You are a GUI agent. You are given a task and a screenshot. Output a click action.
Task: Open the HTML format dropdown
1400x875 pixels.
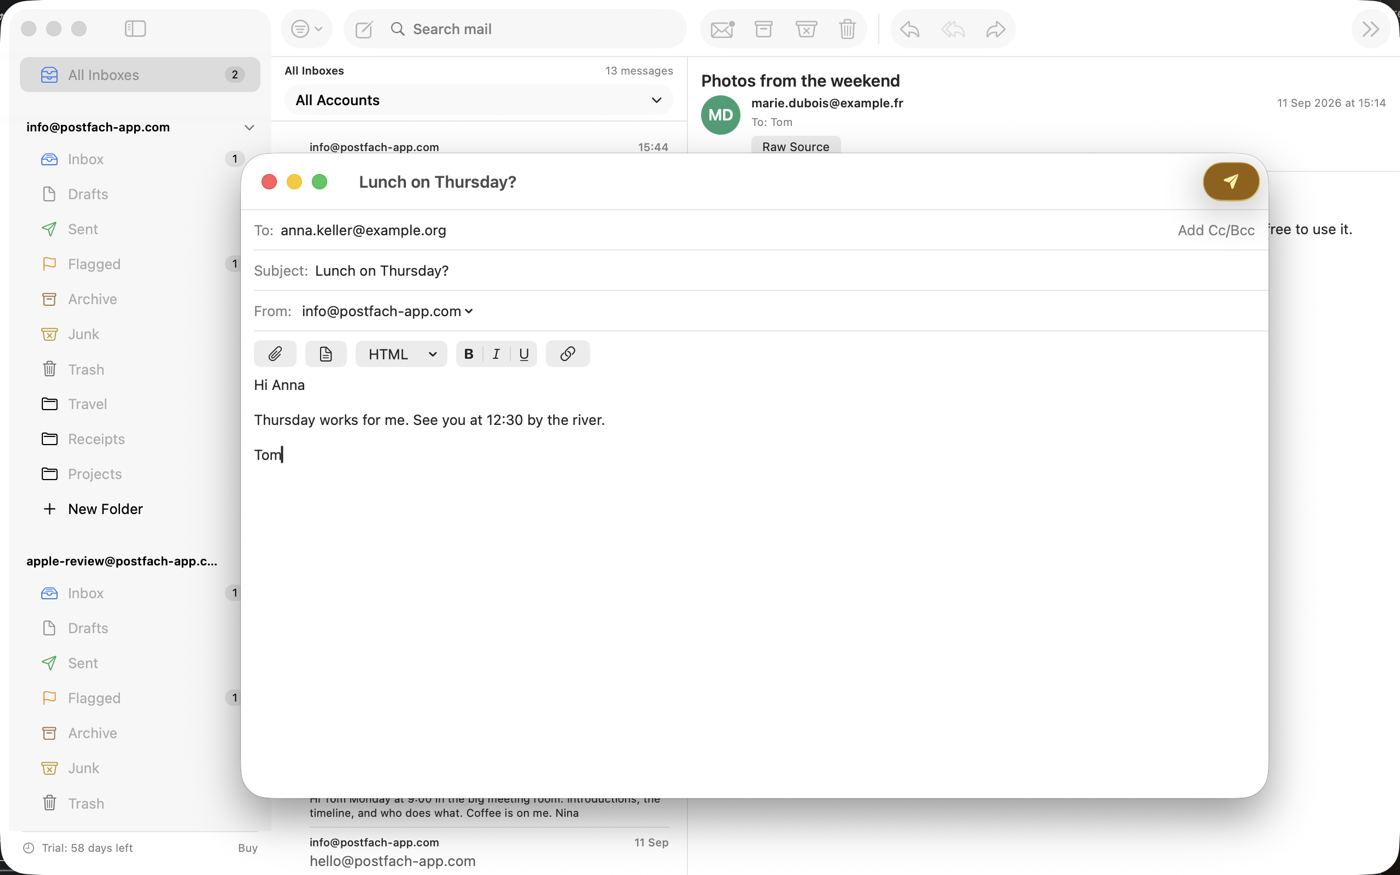[x=401, y=354]
